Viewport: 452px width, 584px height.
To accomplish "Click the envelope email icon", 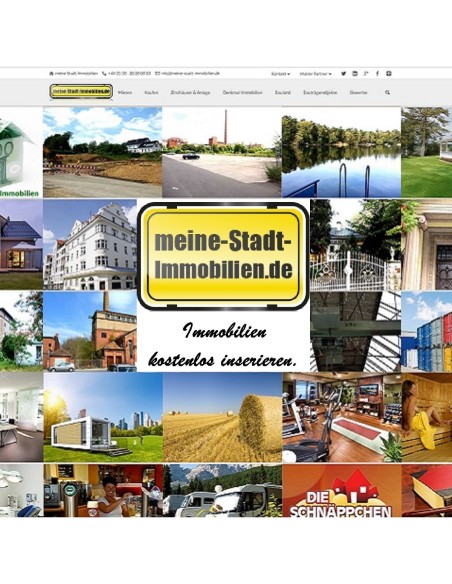I will click(x=157, y=74).
